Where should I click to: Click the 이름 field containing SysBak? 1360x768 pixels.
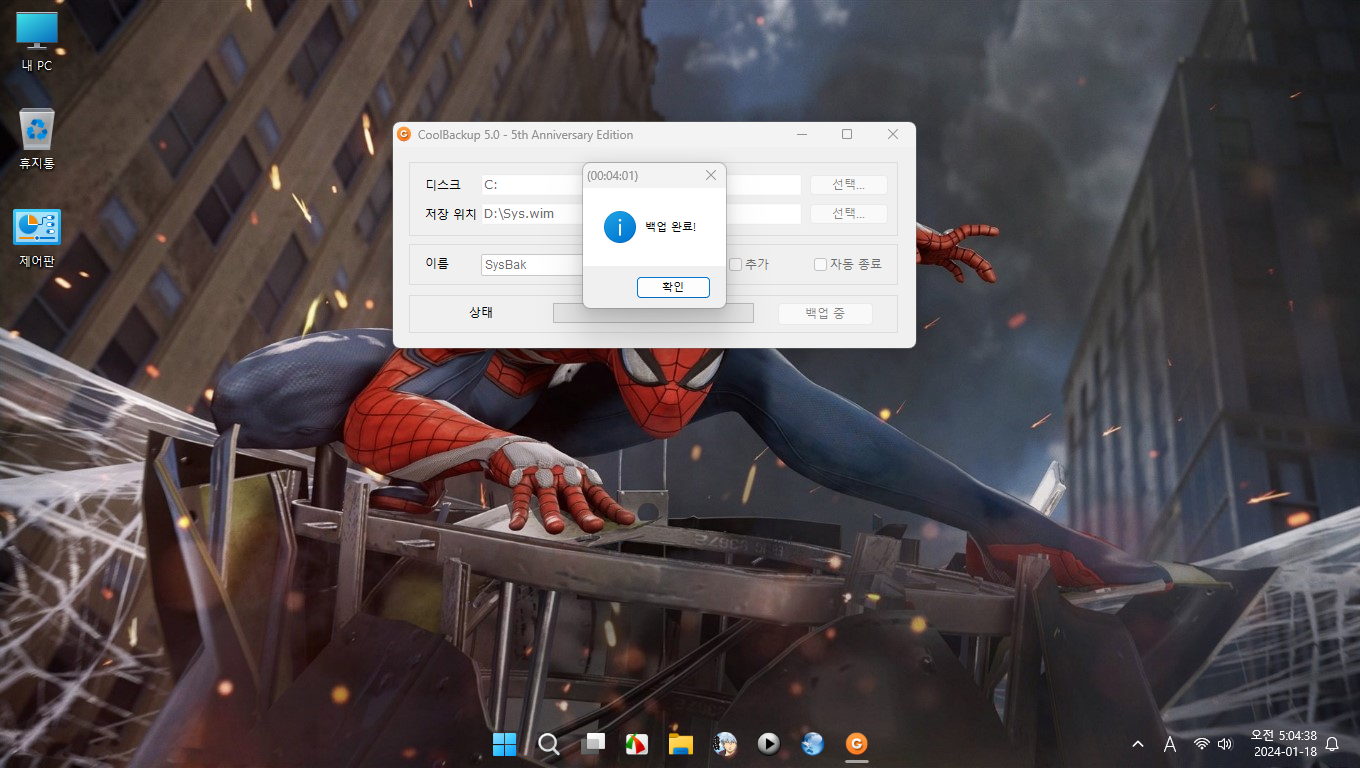pyautogui.click(x=532, y=265)
